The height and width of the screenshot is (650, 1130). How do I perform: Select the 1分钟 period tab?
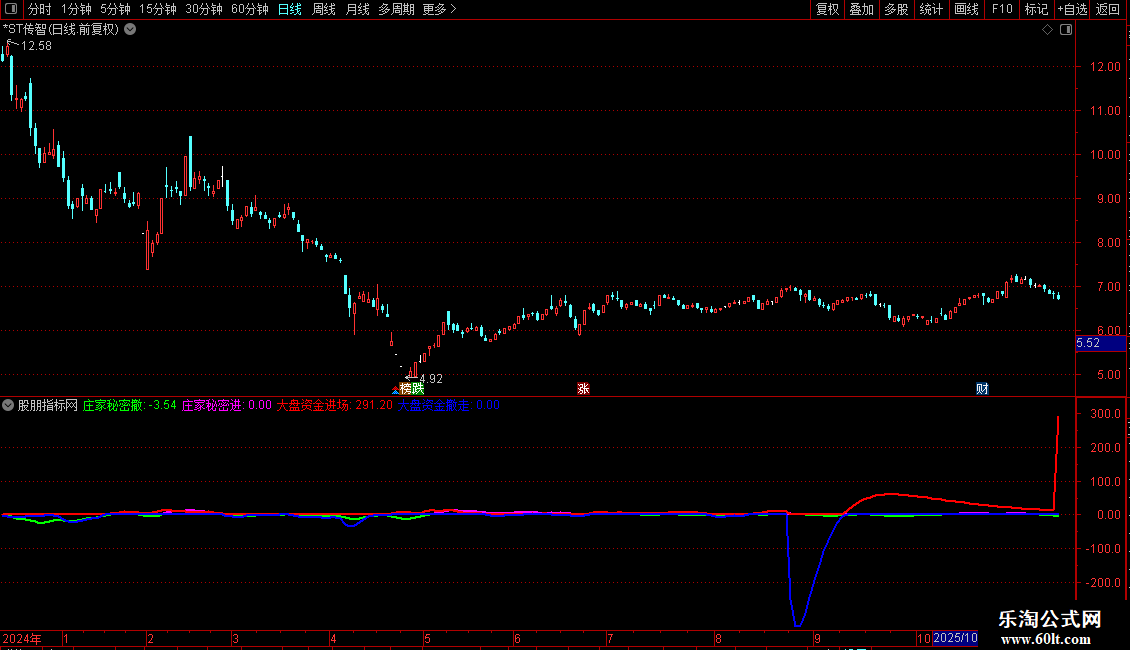click(x=76, y=9)
